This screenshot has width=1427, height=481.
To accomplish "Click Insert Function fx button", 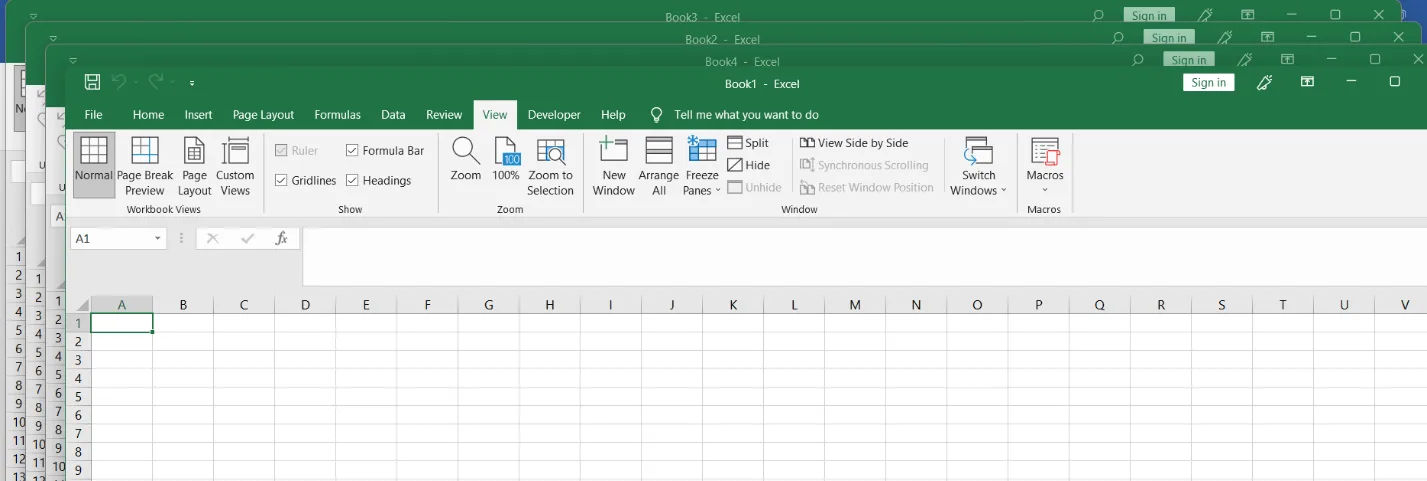I will click(282, 238).
